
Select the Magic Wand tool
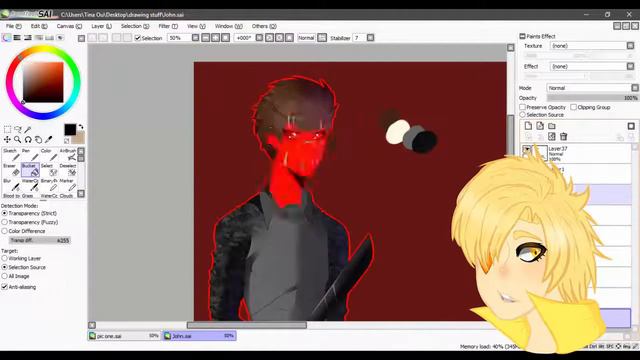coord(28,129)
